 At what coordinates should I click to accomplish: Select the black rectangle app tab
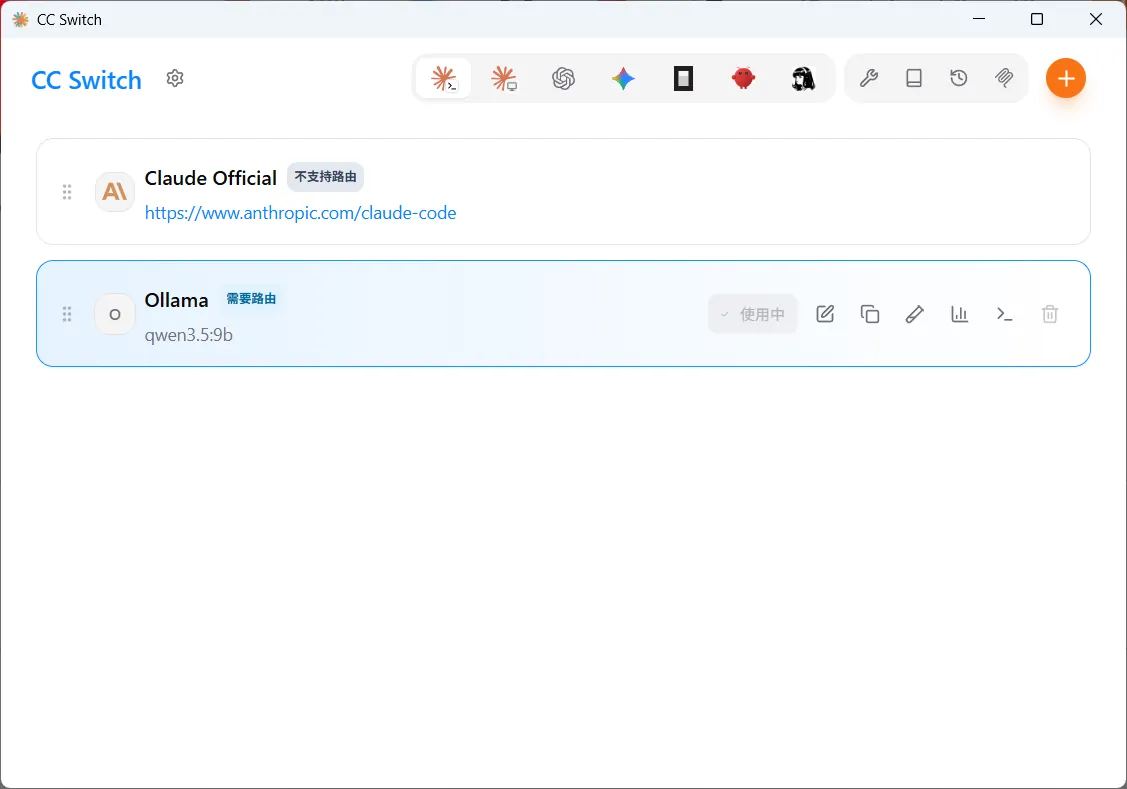(684, 78)
